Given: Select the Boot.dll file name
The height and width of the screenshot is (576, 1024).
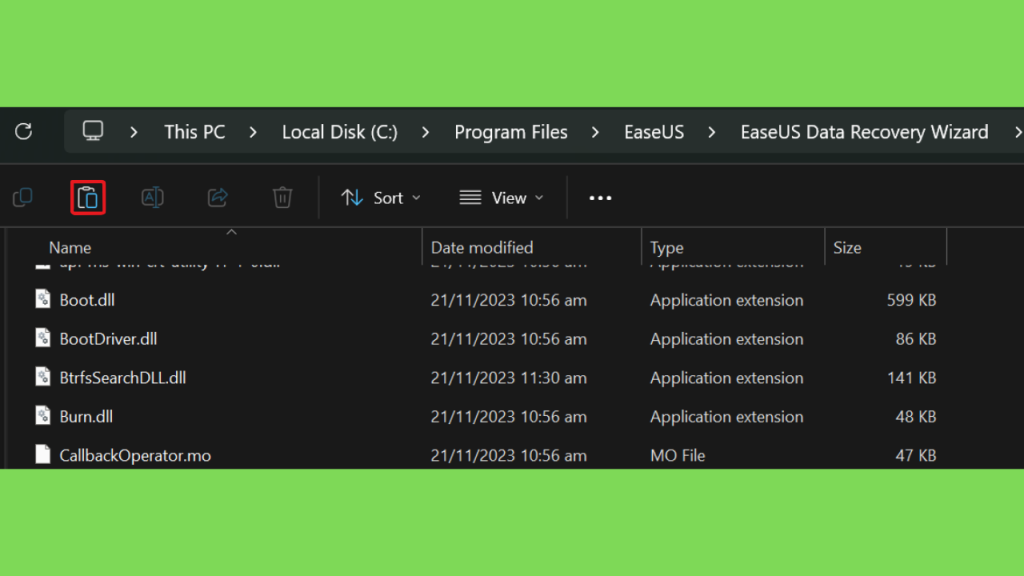Looking at the screenshot, I should coord(87,300).
